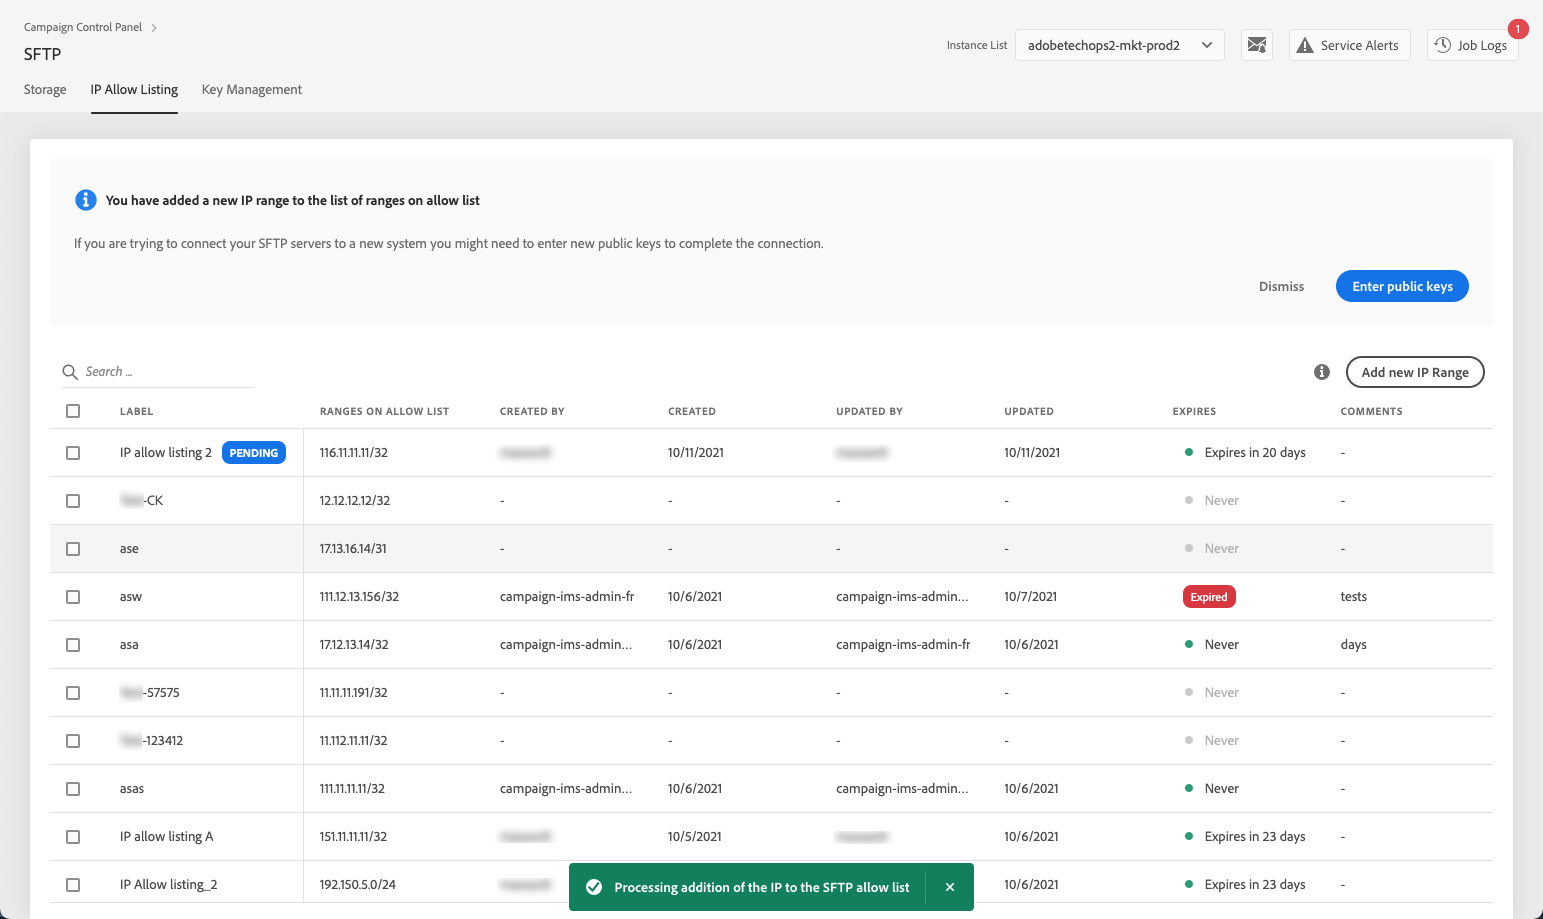Click the range 116.11.11.11/32
The height and width of the screenshot is (919, 1543).
coord(354,453)
